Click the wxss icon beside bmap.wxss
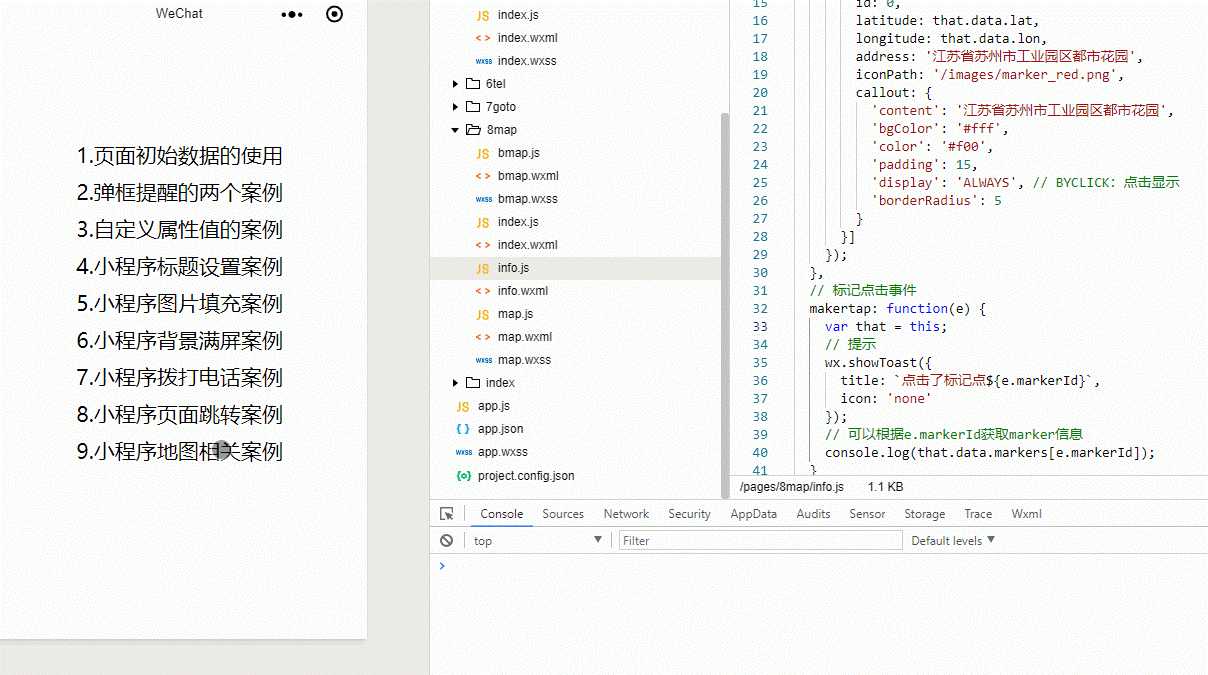1208x675 pixels. [x=483, y=199]
